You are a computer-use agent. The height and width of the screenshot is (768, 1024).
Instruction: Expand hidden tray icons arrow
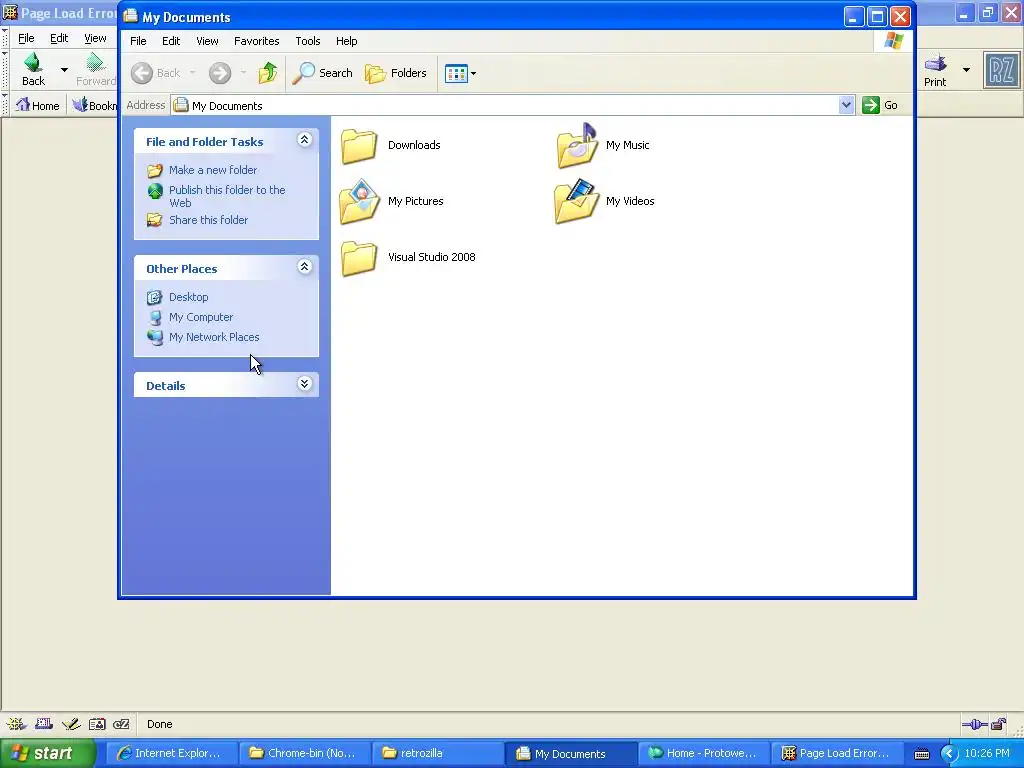click(x=948, y=754)
